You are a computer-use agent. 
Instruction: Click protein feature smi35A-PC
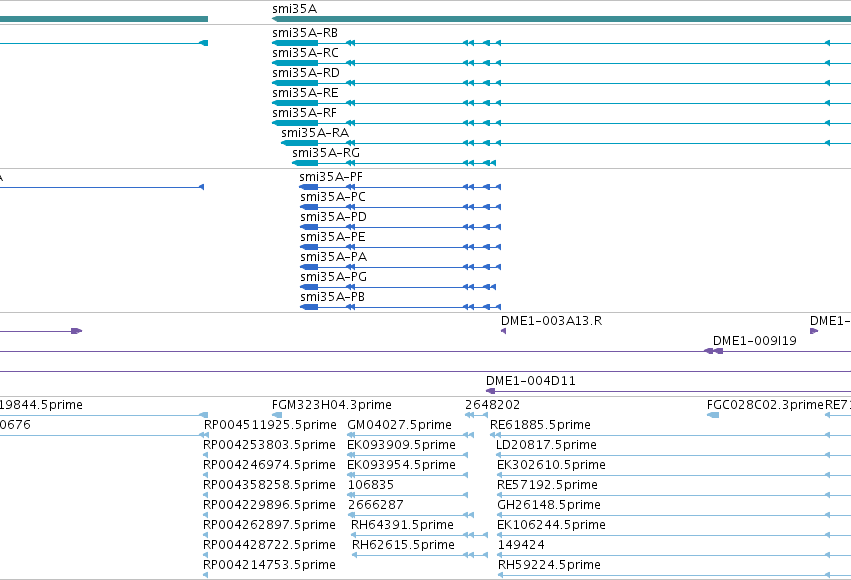tap(333, 197)
